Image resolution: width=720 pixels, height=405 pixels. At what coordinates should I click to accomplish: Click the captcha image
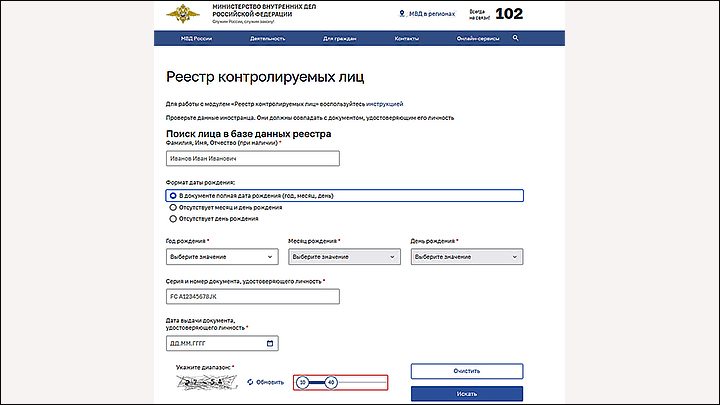[206, 382]
